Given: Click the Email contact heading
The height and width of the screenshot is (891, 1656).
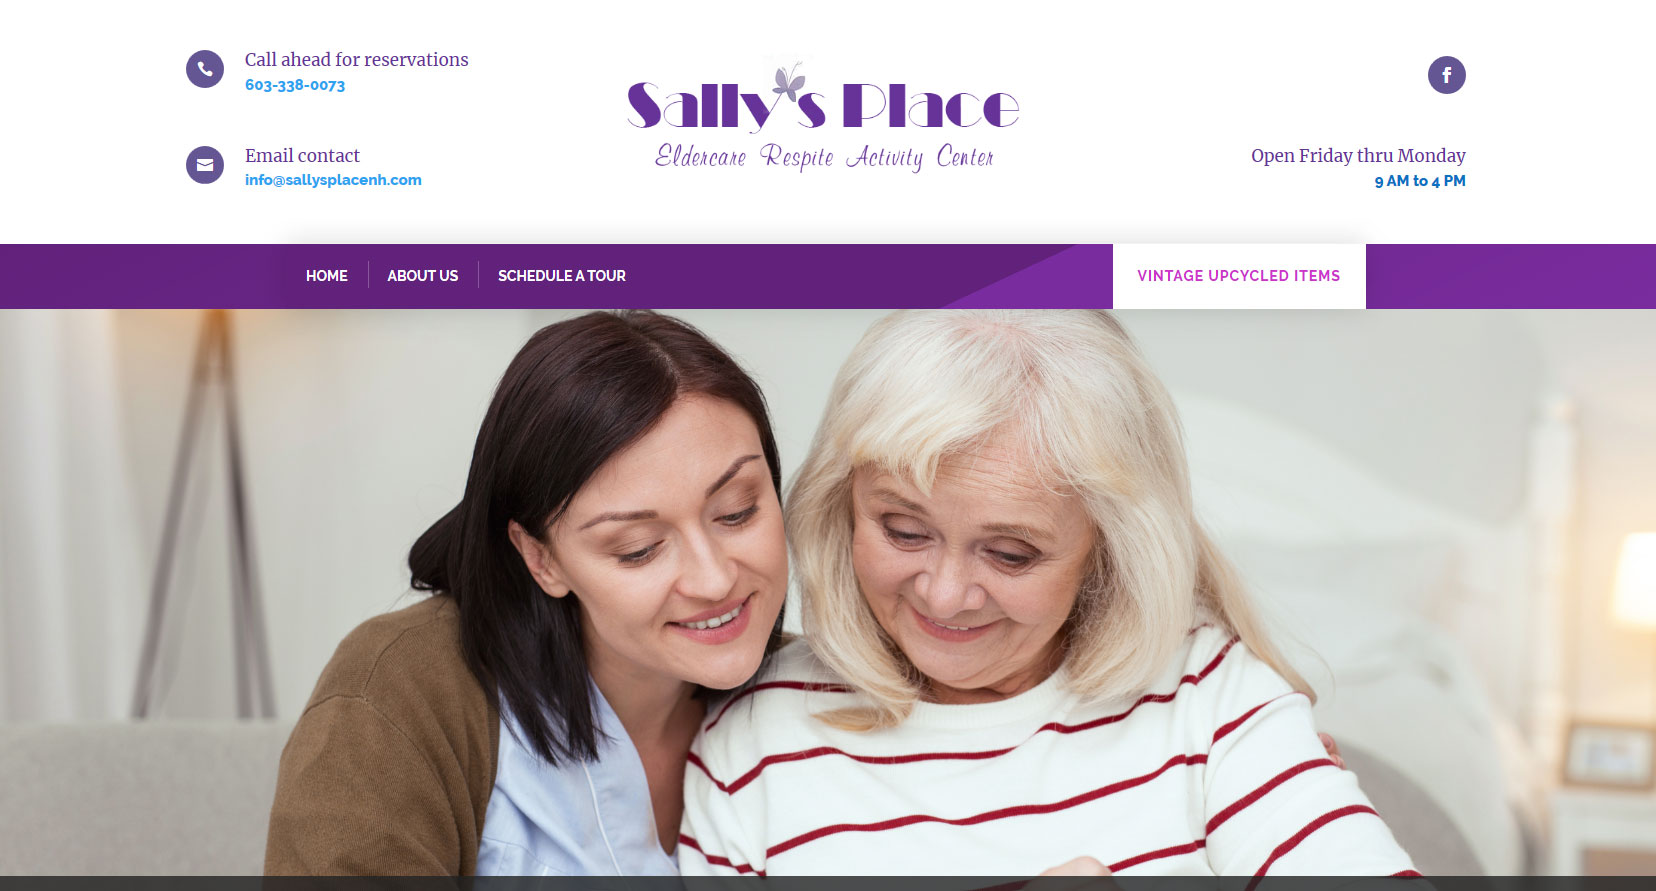Looking at the screenshot, I should pos(302,156).
